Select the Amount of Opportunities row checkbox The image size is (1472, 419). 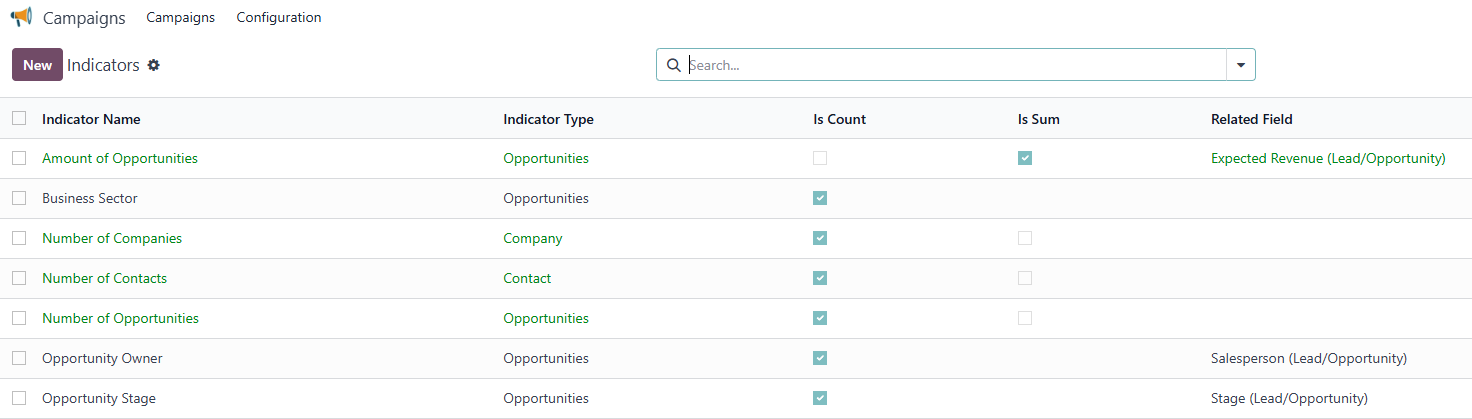(19, 158)
